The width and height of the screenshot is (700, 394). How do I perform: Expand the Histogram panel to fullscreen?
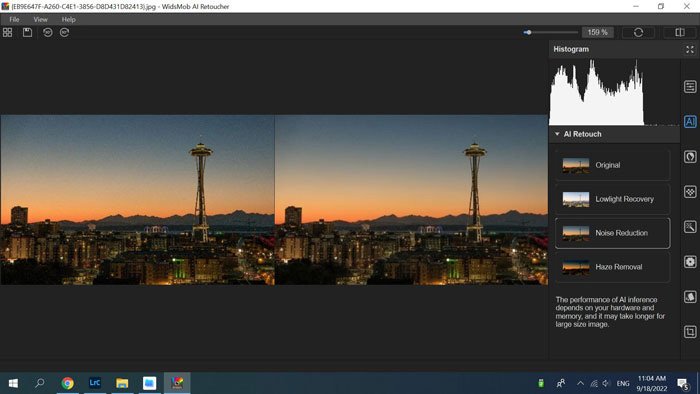(x=690, y=50)
